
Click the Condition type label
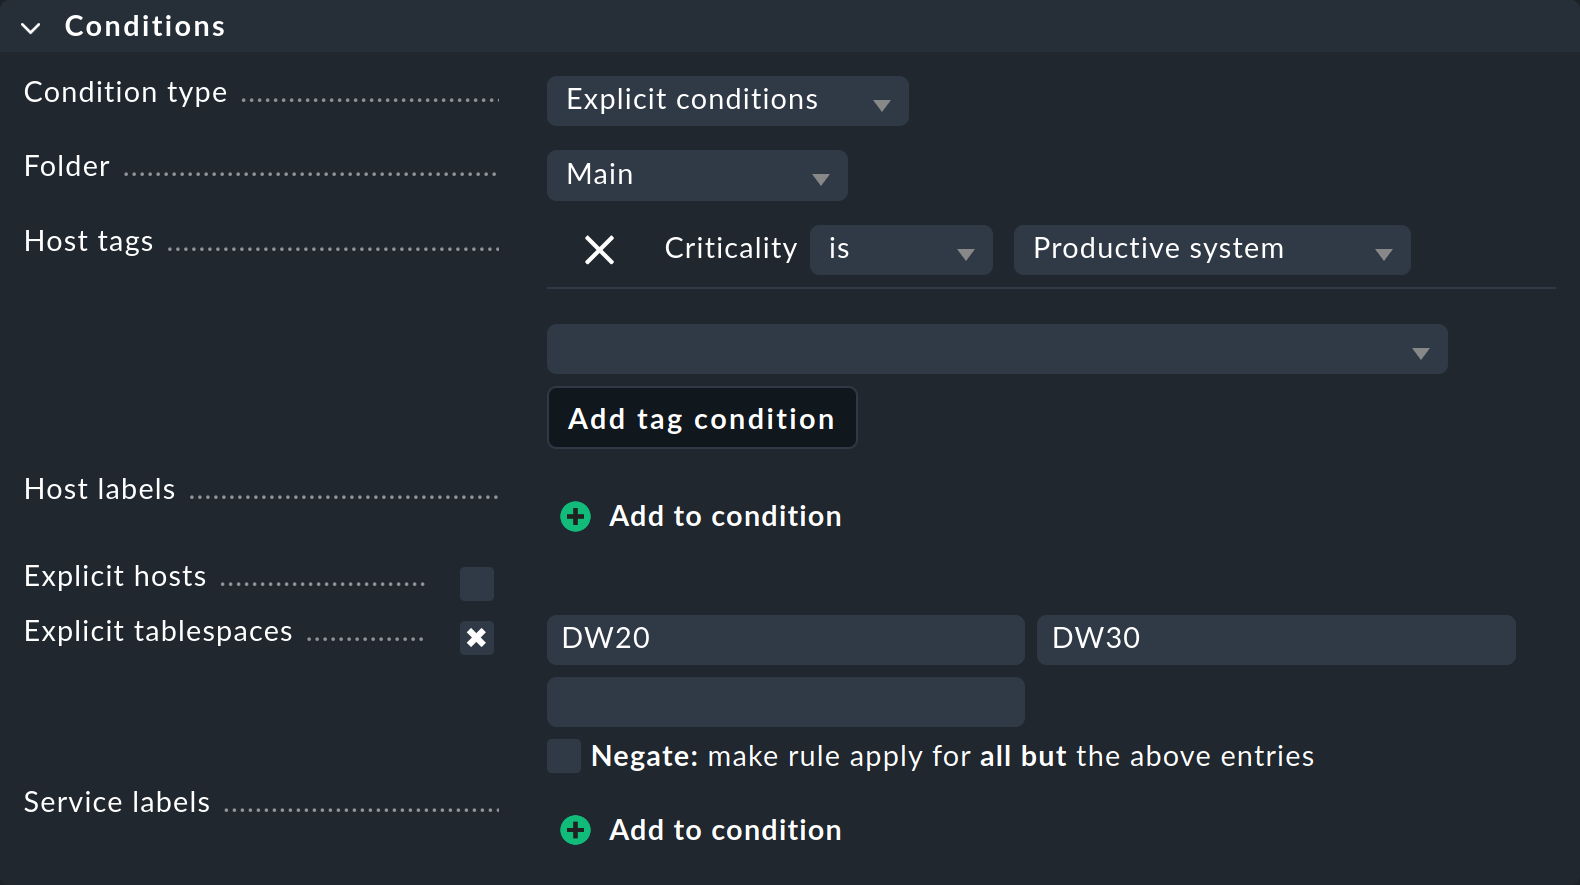pos(126,92)
